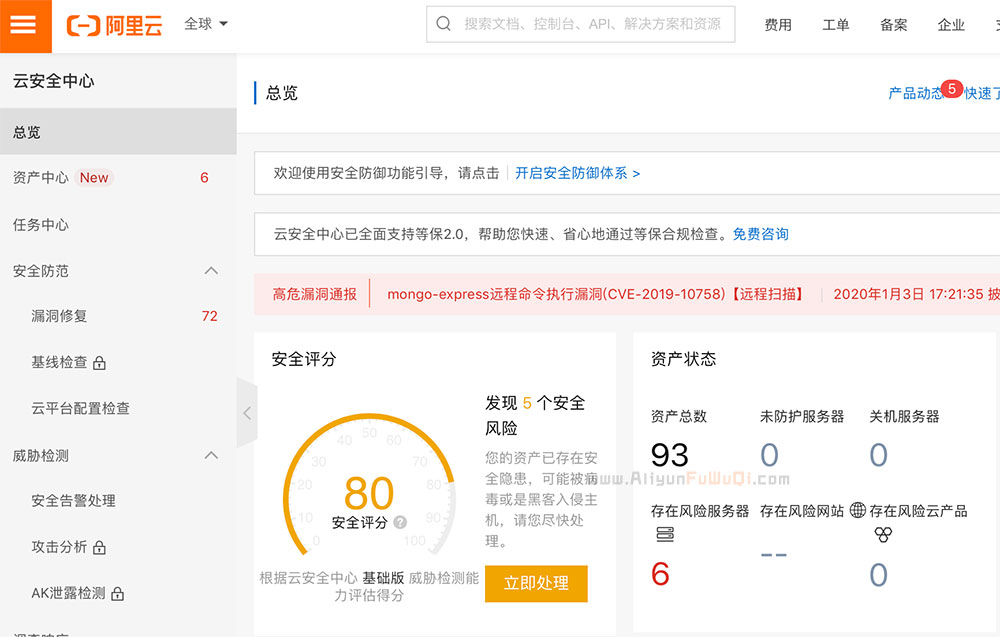Click the 资产总数 value 93
Screen dimensions: 1000x637
(x=670, y=455)
